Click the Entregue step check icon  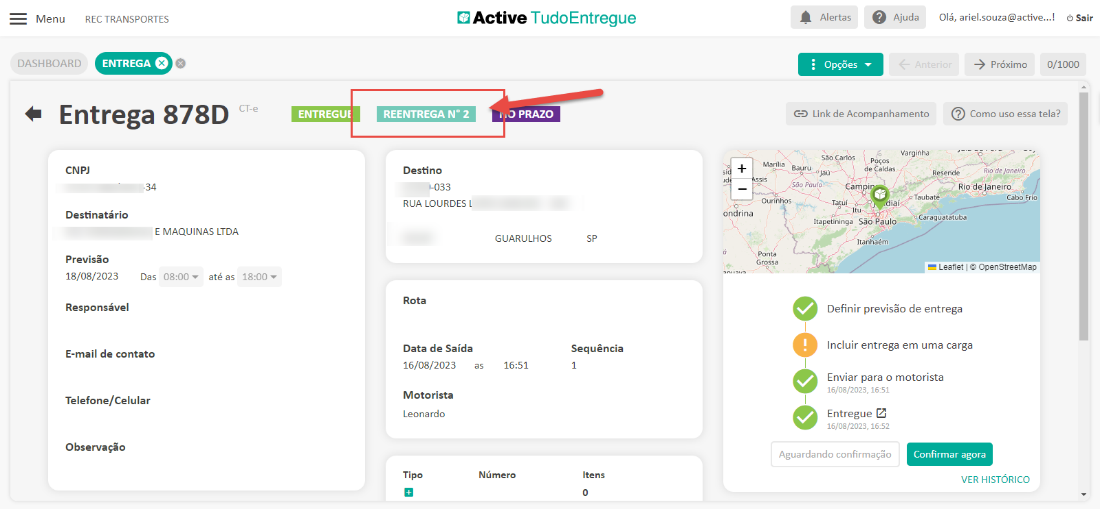(805, 418)
